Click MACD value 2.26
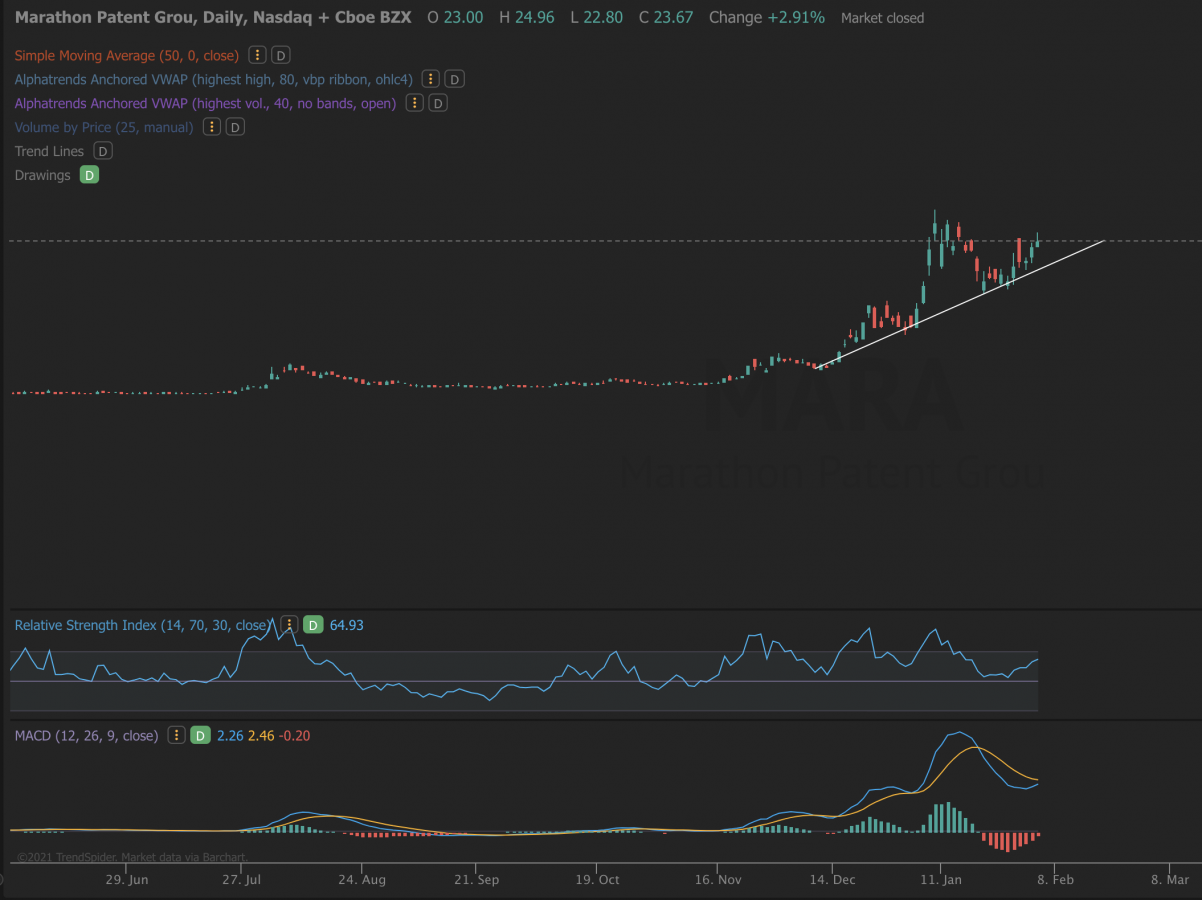 click(229, 735)
